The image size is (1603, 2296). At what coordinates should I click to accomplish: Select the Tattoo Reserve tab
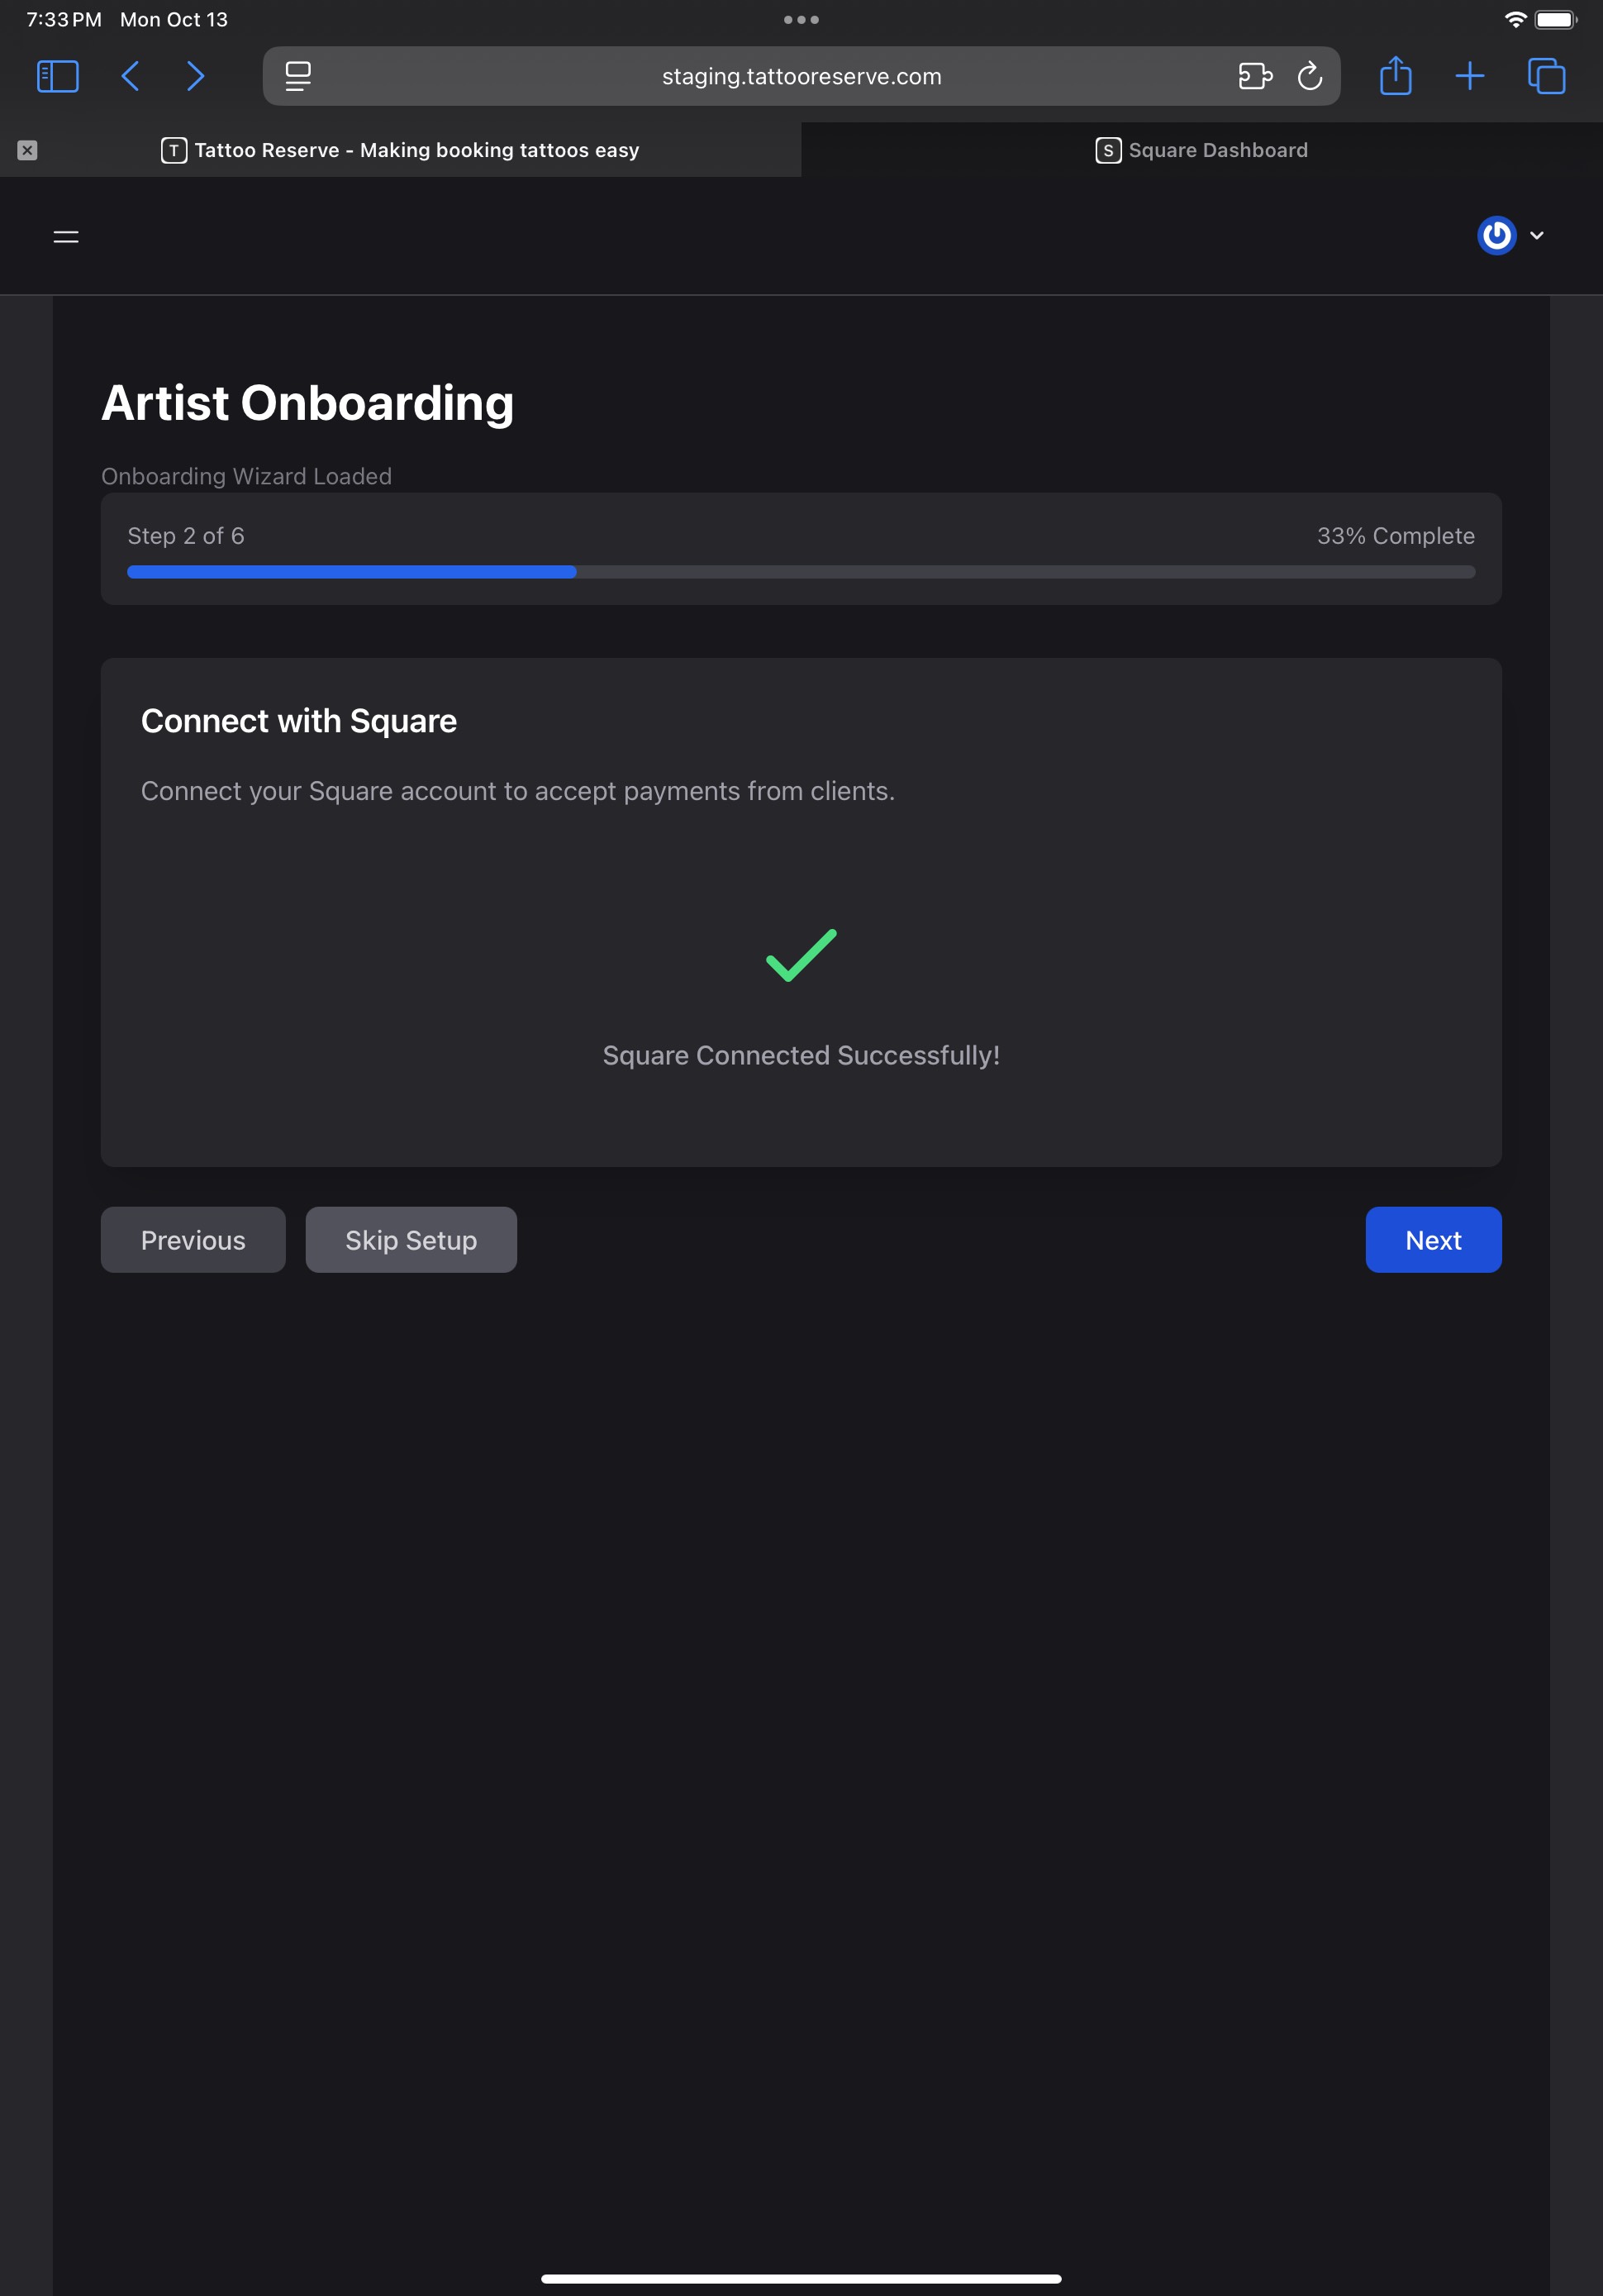(400, 150)
